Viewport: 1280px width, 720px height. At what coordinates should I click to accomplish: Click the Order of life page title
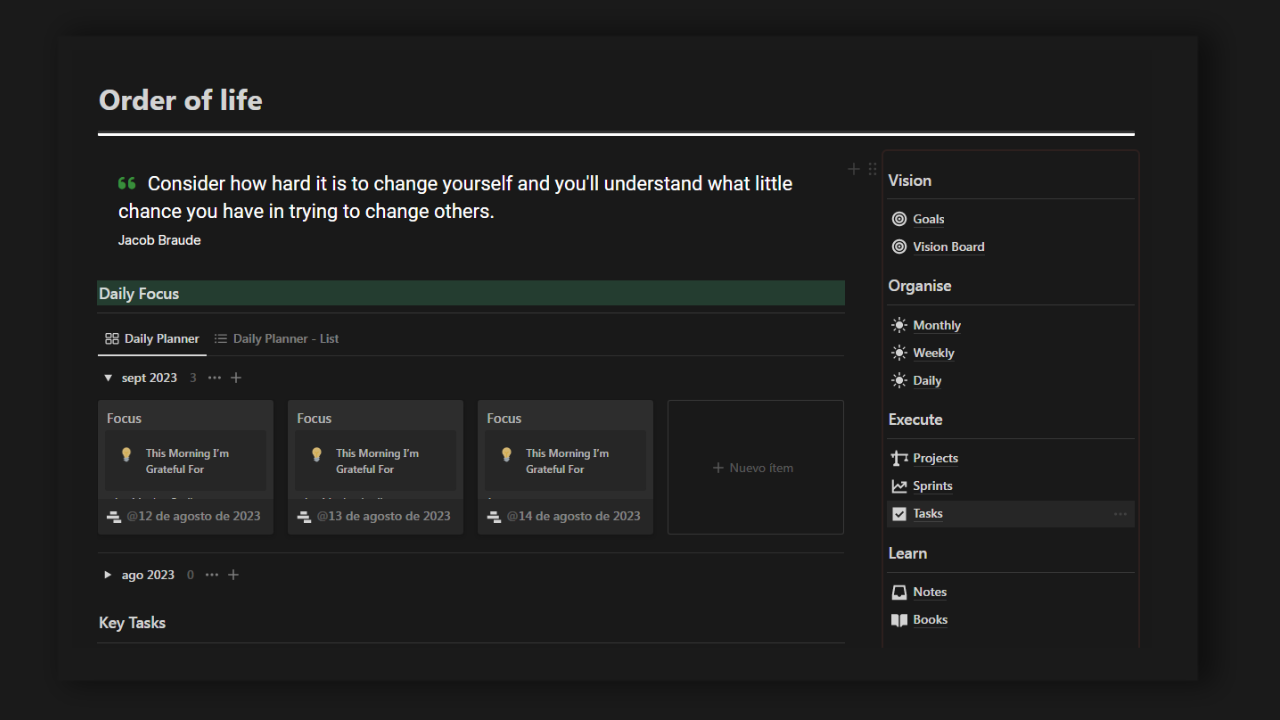tap(180, 100)
